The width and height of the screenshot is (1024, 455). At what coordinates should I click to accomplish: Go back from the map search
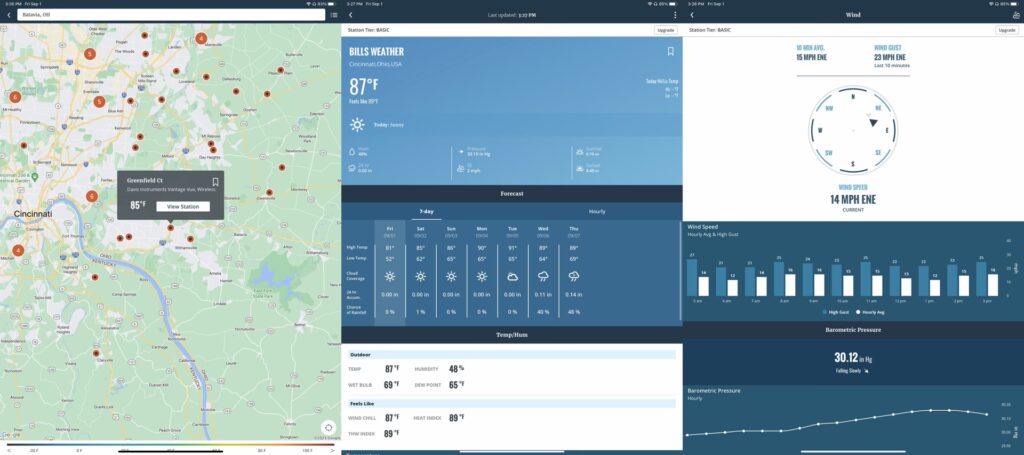[9, 15]
